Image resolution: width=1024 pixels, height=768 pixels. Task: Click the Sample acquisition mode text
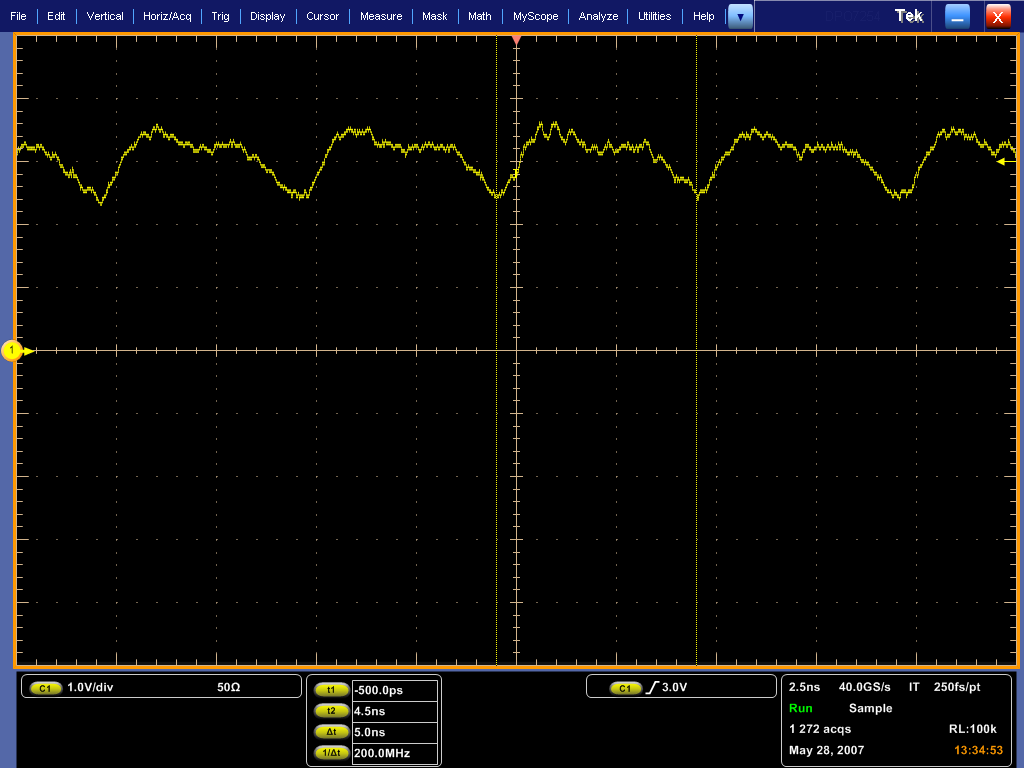pyautogui.click(x=871, y=709)
